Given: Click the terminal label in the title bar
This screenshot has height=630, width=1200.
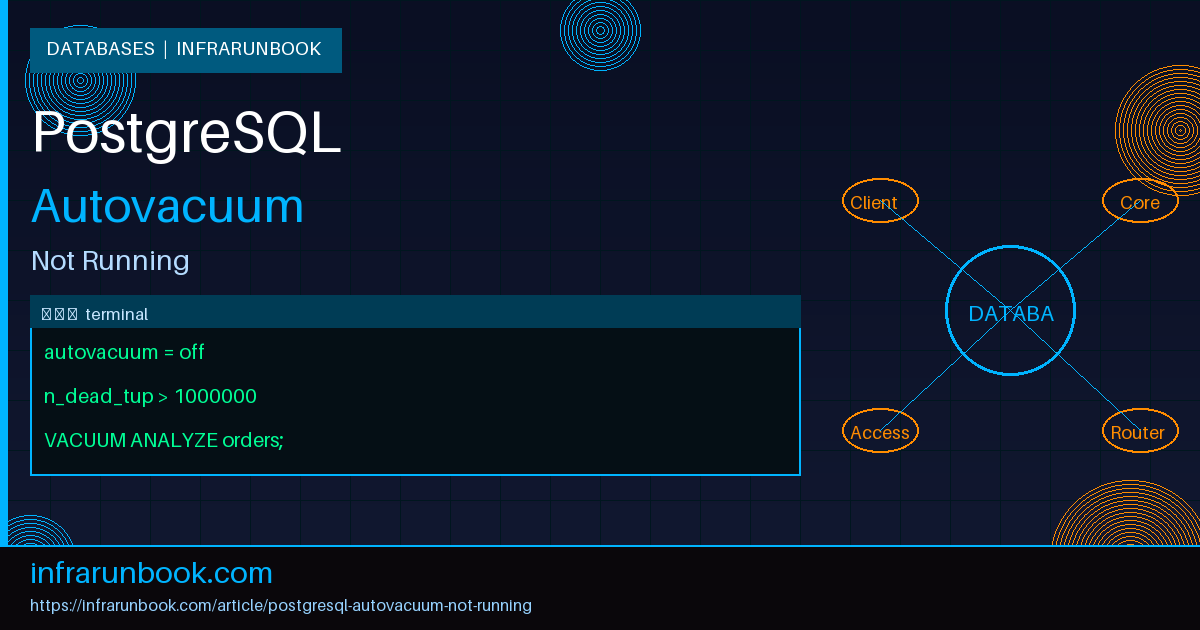Looking at the screenshot, I should 118,313.
